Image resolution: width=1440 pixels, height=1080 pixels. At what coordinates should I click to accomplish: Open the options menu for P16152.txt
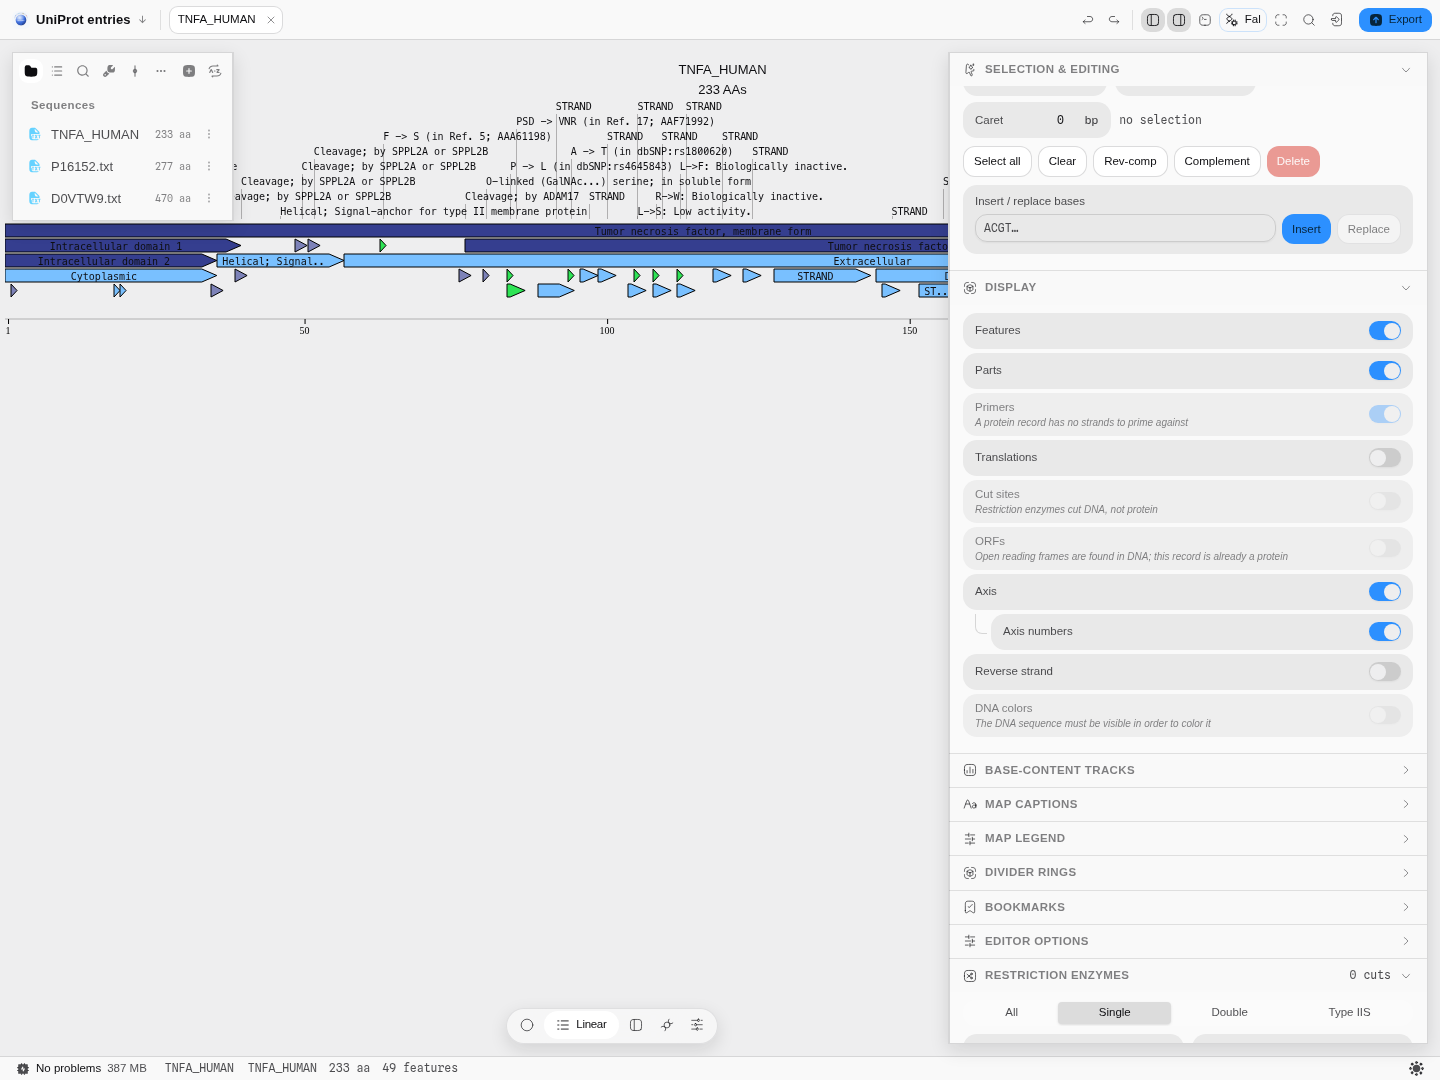click(x=209, y=167)
